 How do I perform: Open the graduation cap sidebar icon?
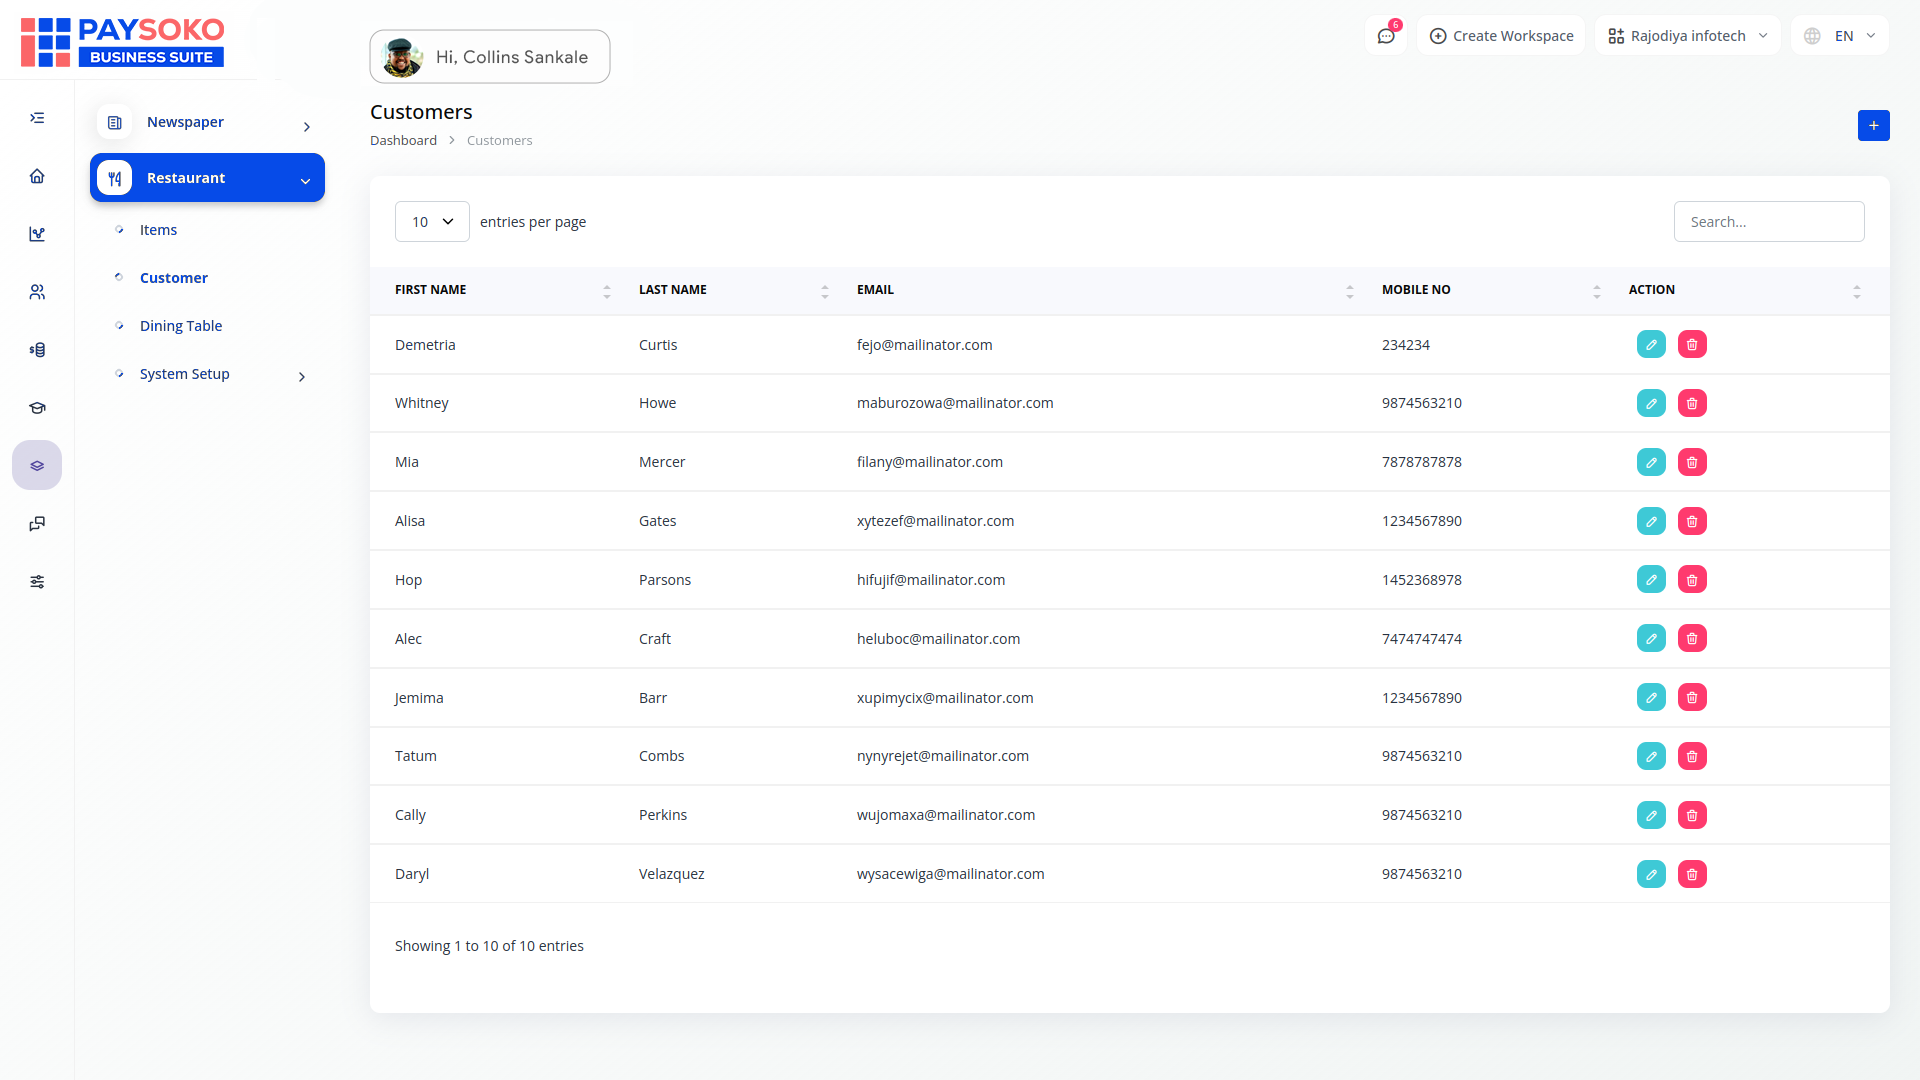37,408
